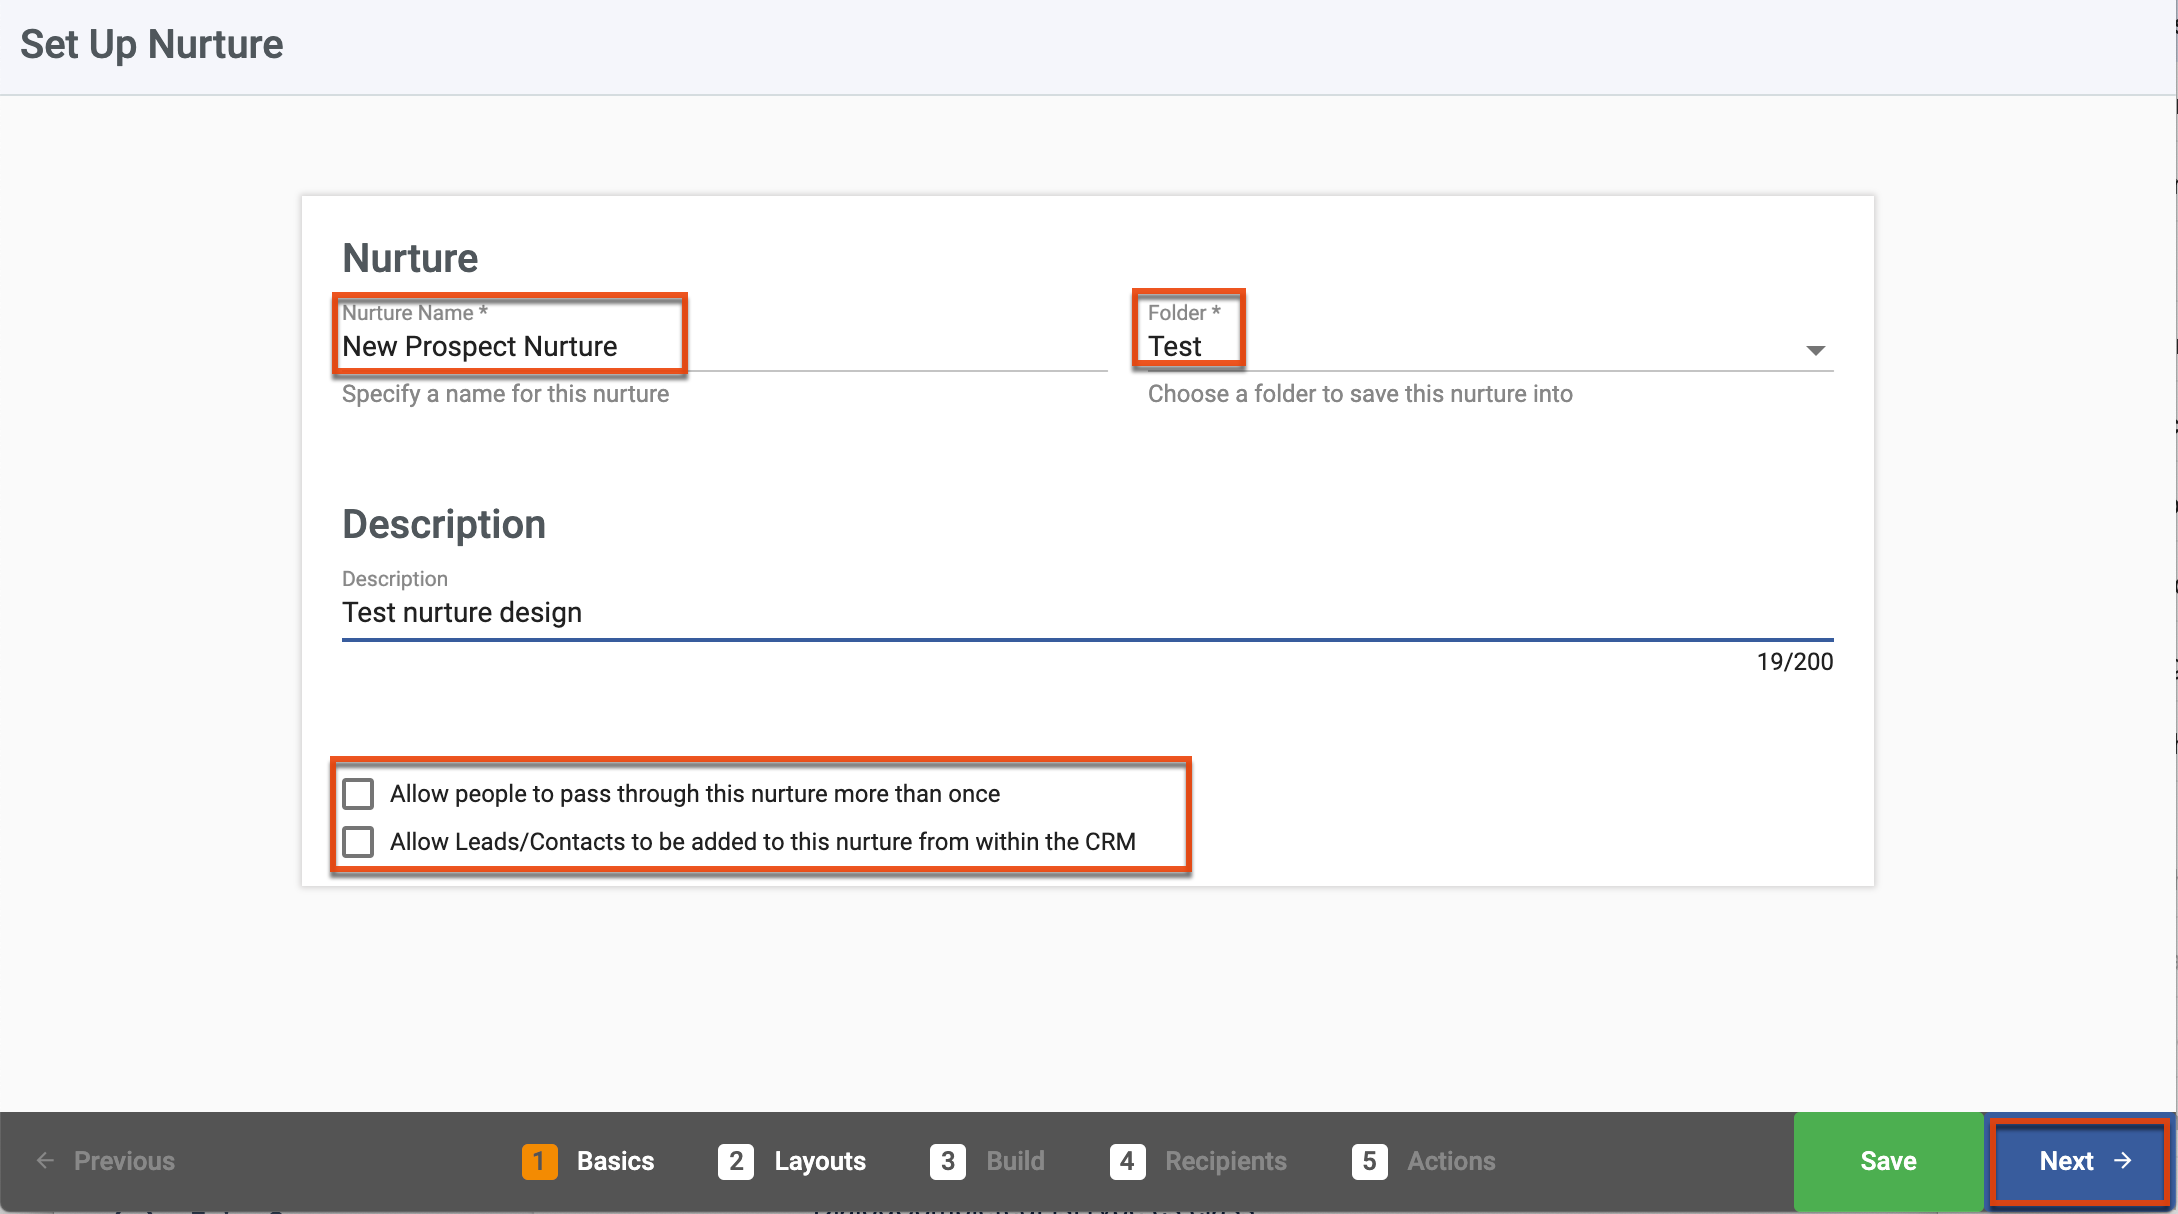Enable passing through nurture more than once

coord(358,794)
